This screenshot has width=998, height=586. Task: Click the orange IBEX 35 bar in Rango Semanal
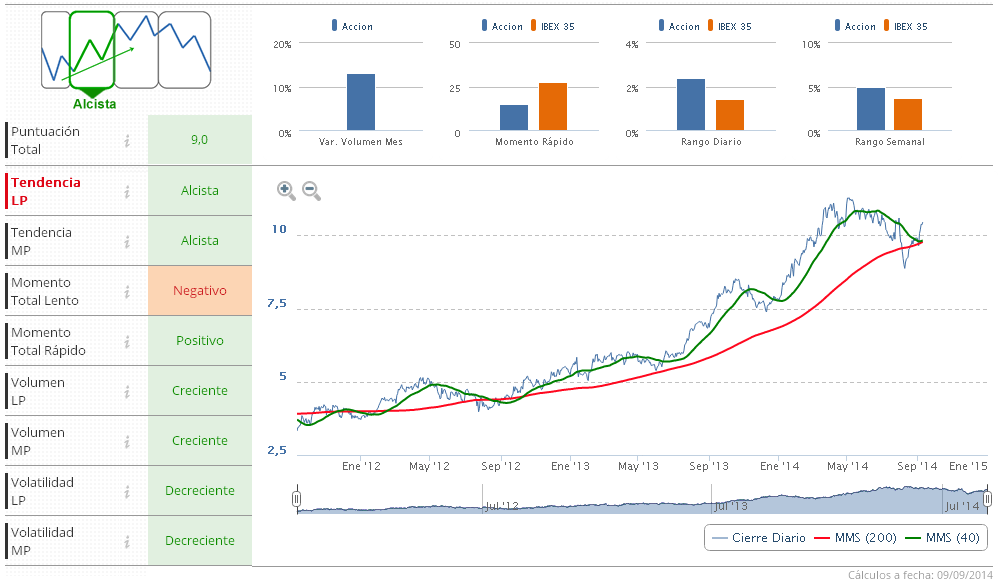(907, 114)
